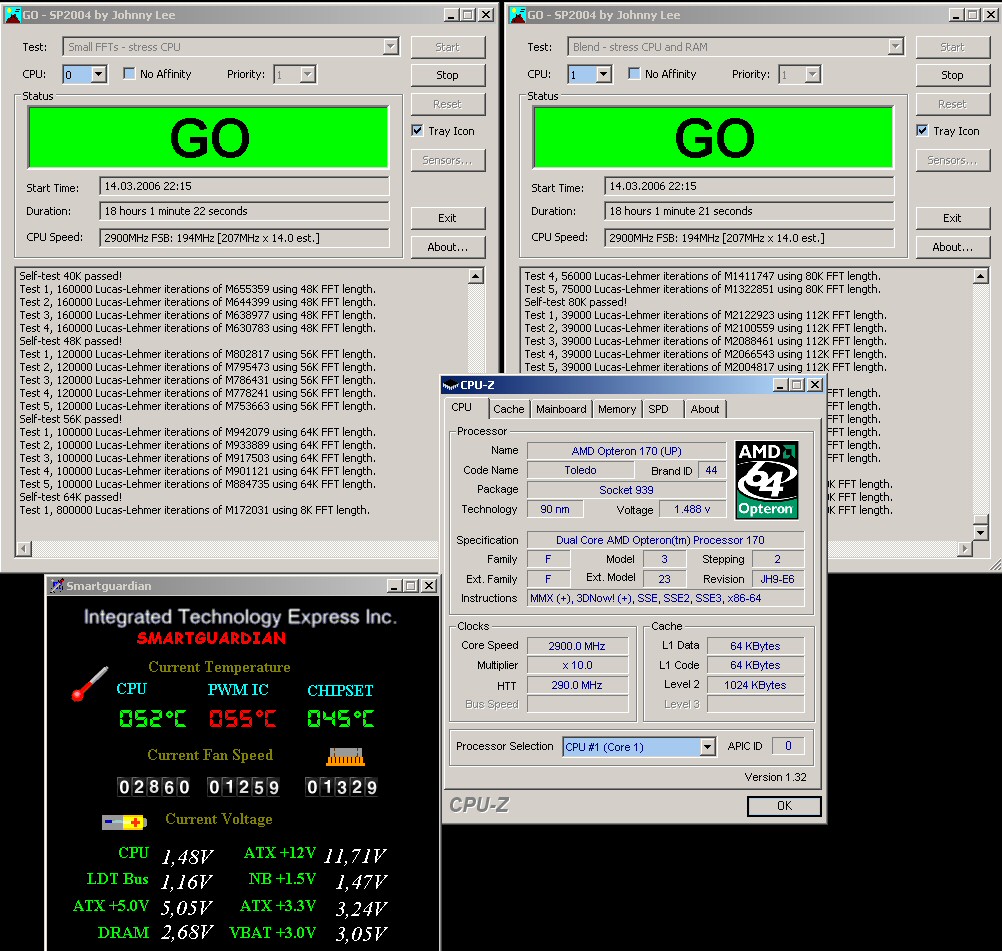Image resolution: width=1002 pixels, height=951 pixels.
Task: Click Exit in the right SP2004 window
Action: (952, 218)
